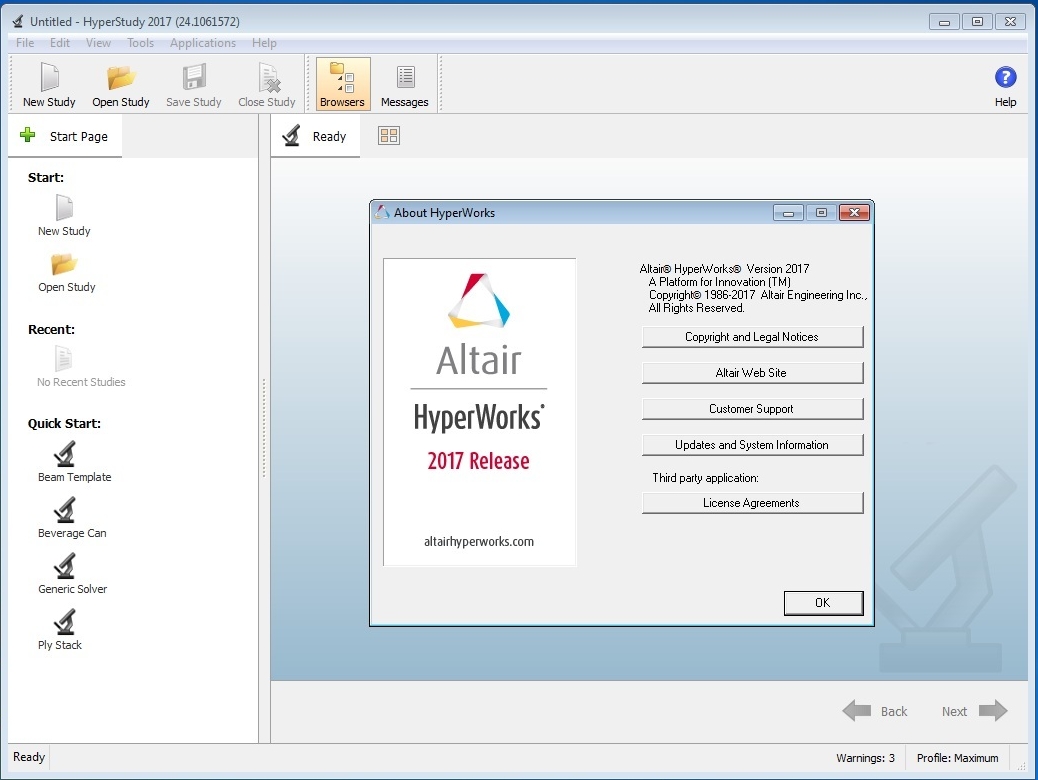Click the tiled grid layout icon
The height and width of the screenshot is (780, 1038).
click(389, 136)
